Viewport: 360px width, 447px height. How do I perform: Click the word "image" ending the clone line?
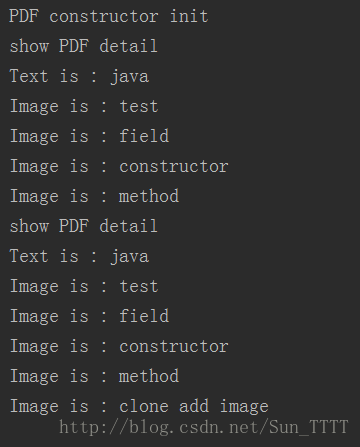(244, 407)
